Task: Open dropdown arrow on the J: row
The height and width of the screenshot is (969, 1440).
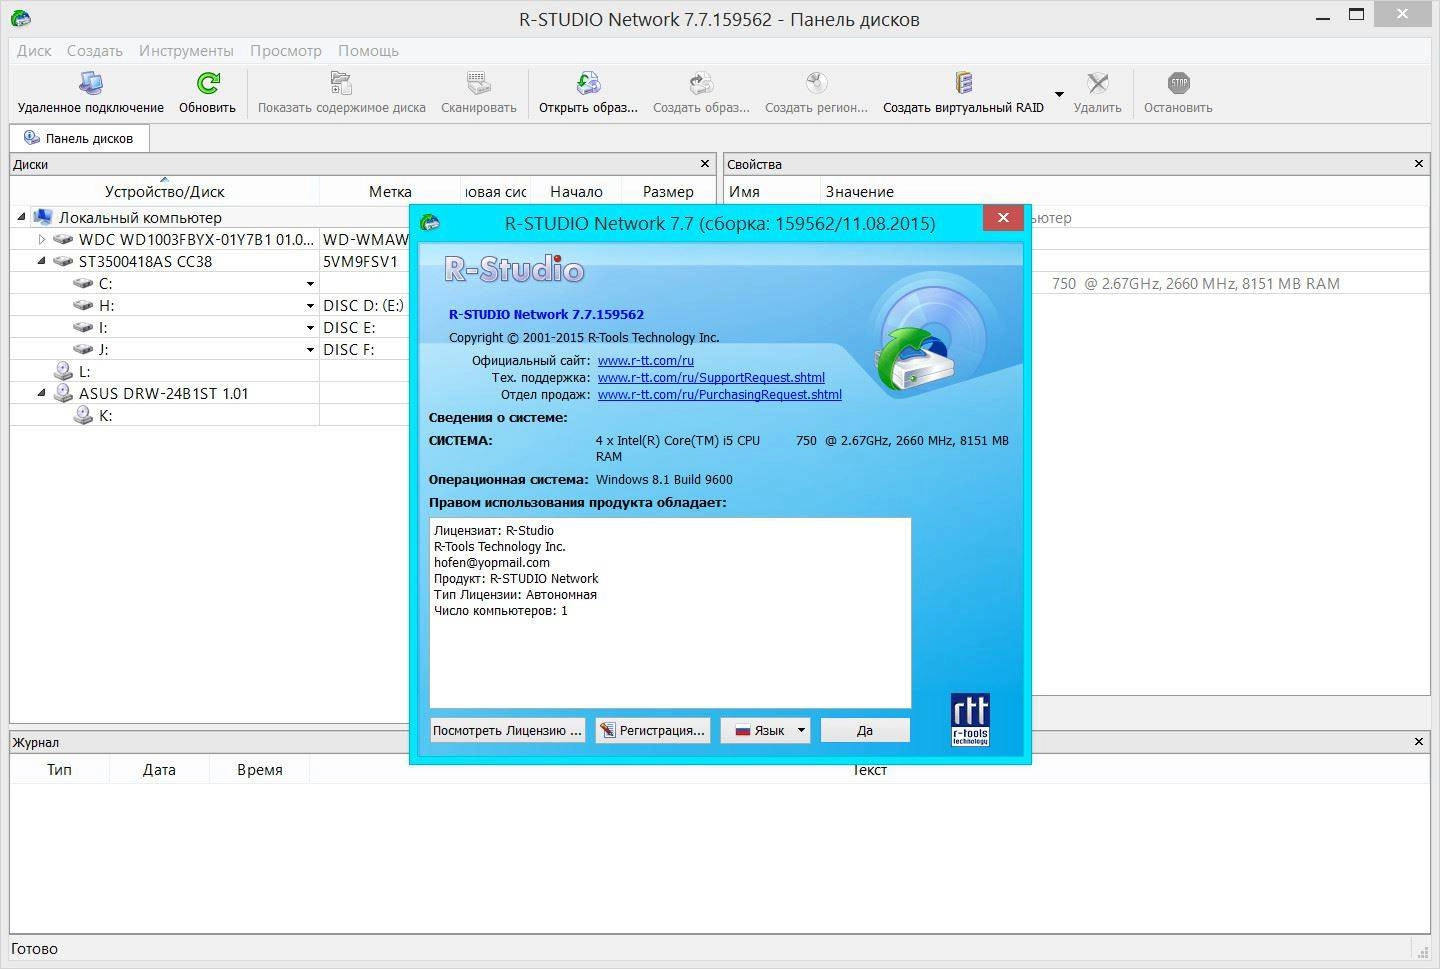Action: 310,350
